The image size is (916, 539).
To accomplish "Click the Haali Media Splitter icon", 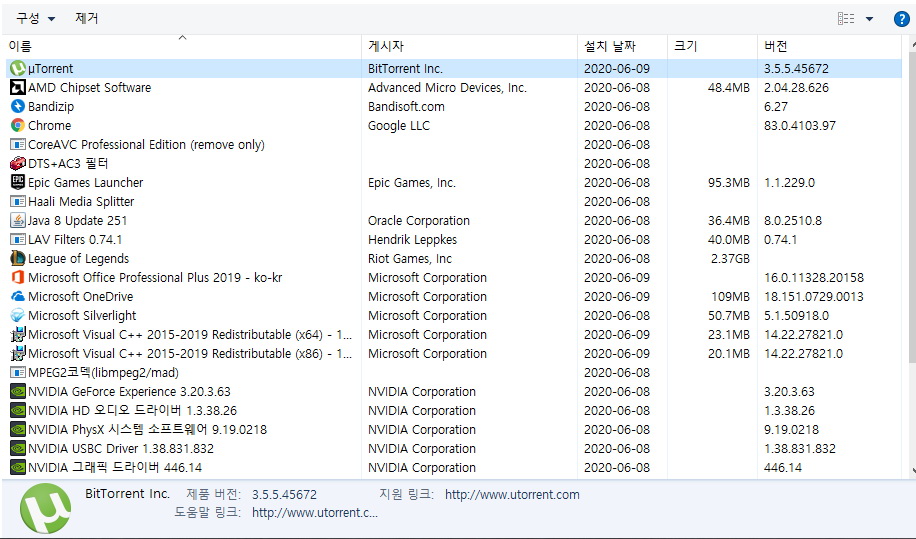I will [18, 201].
